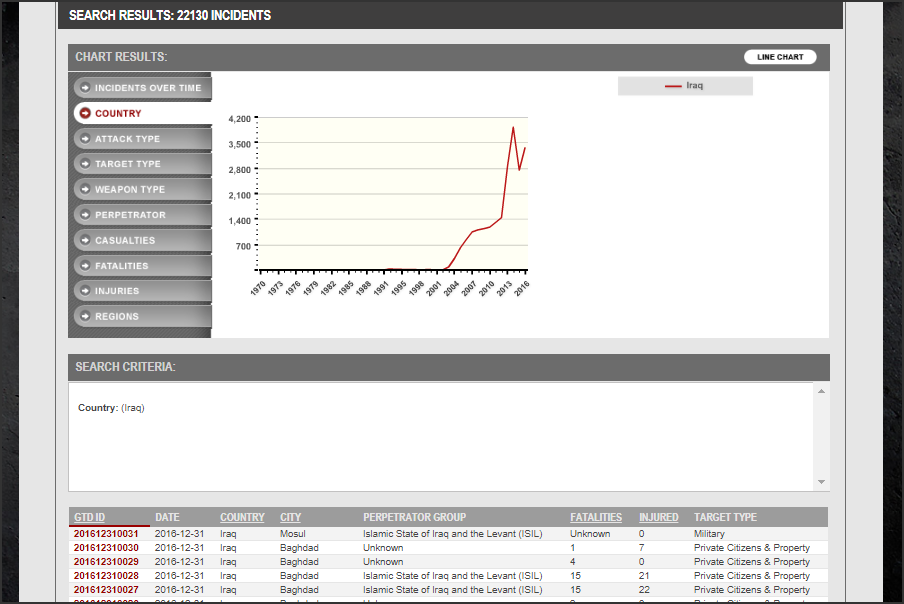Click arrow icon beside Weapon Type
Viewport: 904px width, 604px height.
[84, 190]
